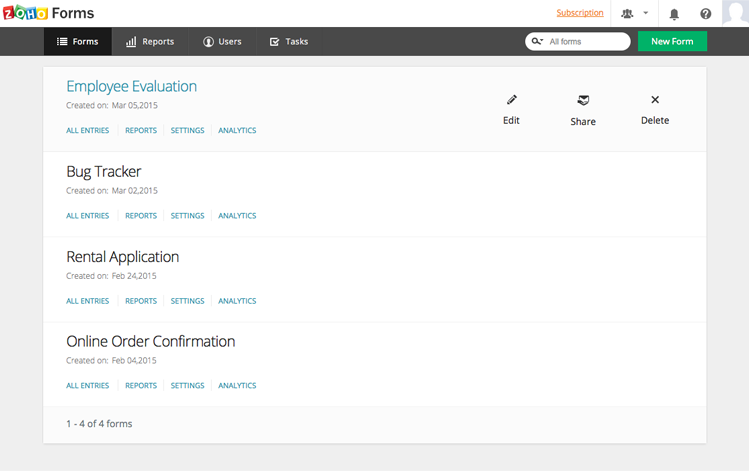The height and width of the screenshot is (471, 749).
Task: Click the New Form button
Action: 672,41
